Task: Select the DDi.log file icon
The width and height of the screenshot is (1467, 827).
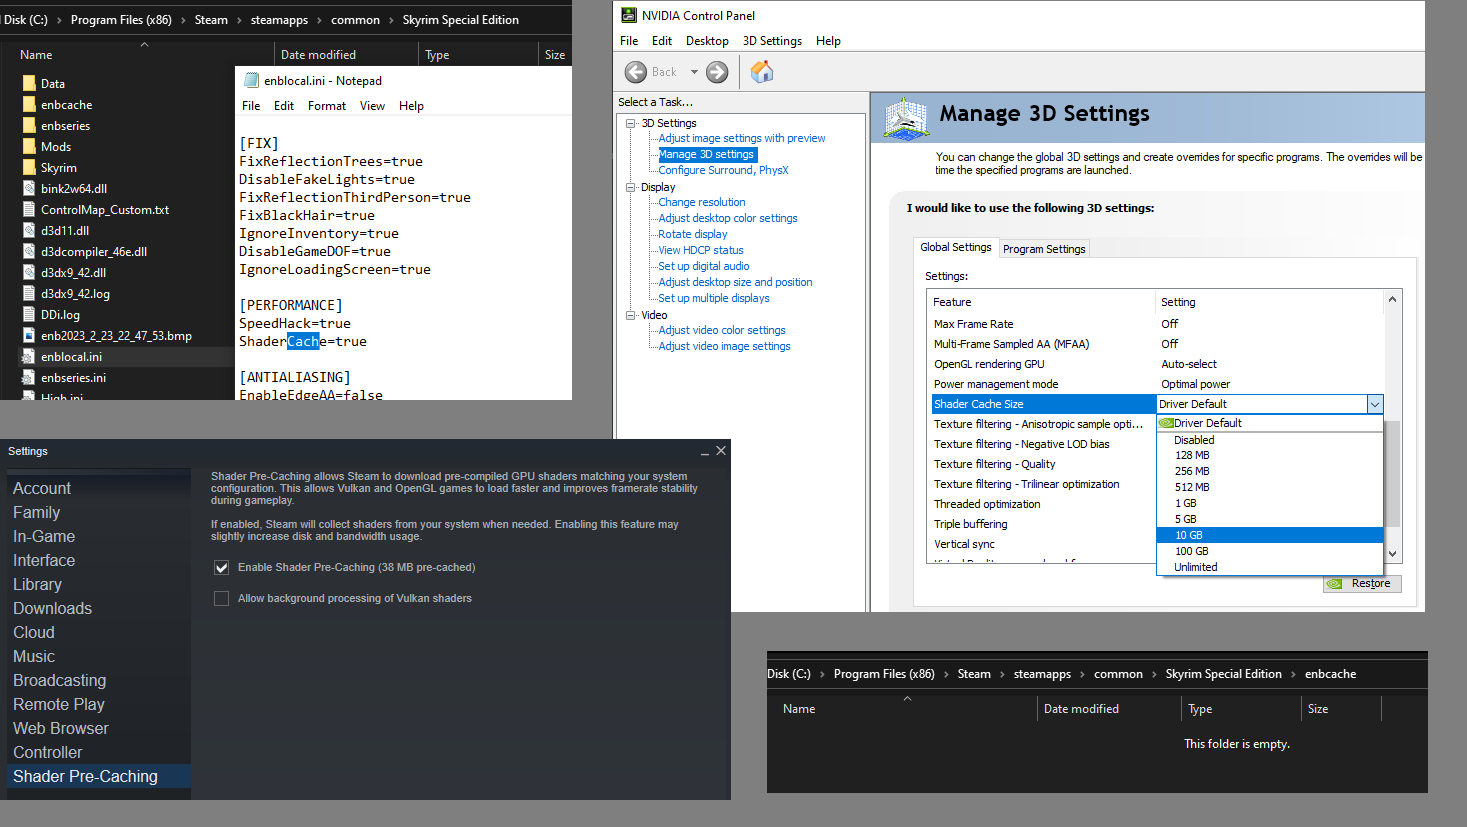Action: tap(29, 315)
